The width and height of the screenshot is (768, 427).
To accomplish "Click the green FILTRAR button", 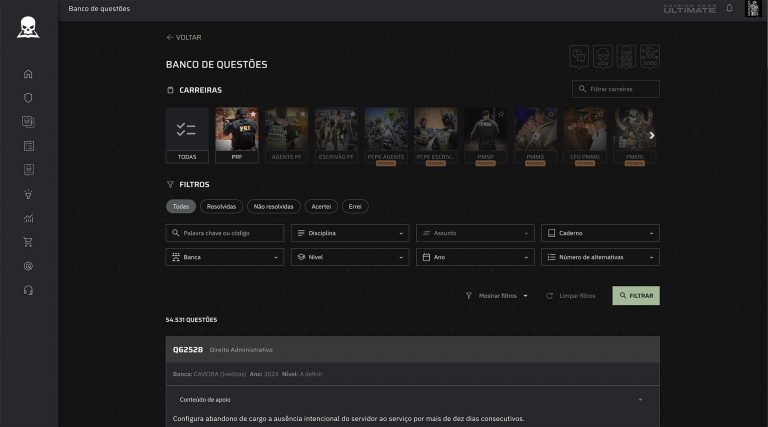I will tap(635, 296).
